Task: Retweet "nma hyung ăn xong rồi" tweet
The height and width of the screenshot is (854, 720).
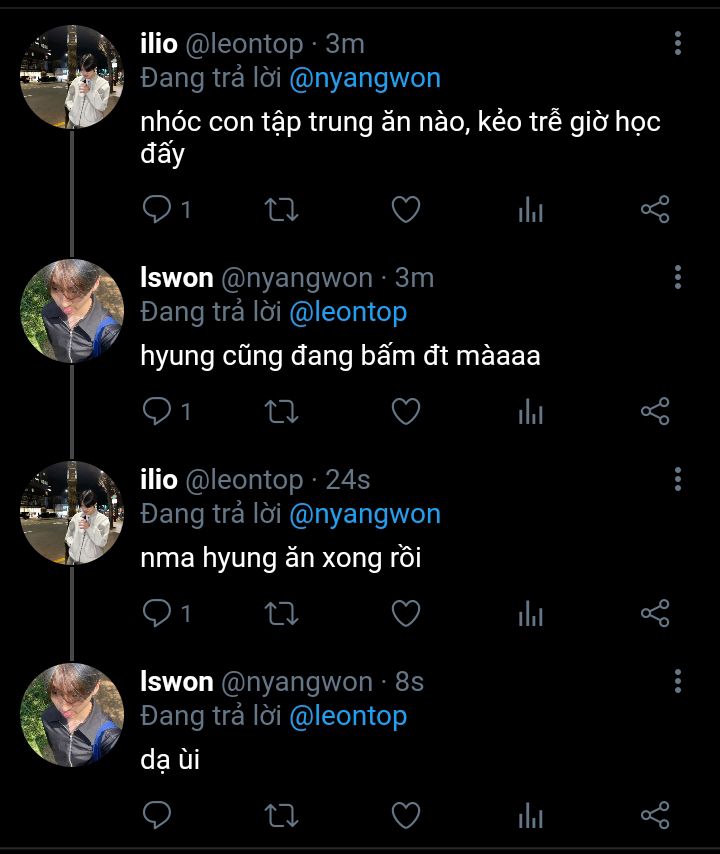Action: tap(281, 613)
